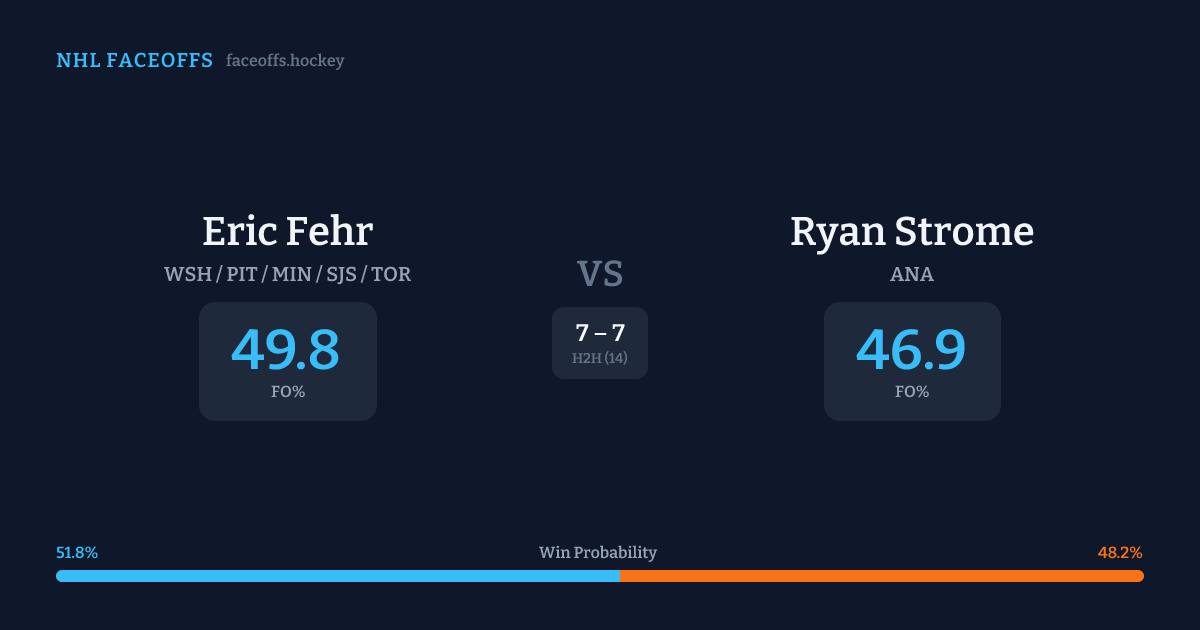The image size is (1200, 630).
Task: Select the Eric Fehr player name
Action: [x=287, y=231]
